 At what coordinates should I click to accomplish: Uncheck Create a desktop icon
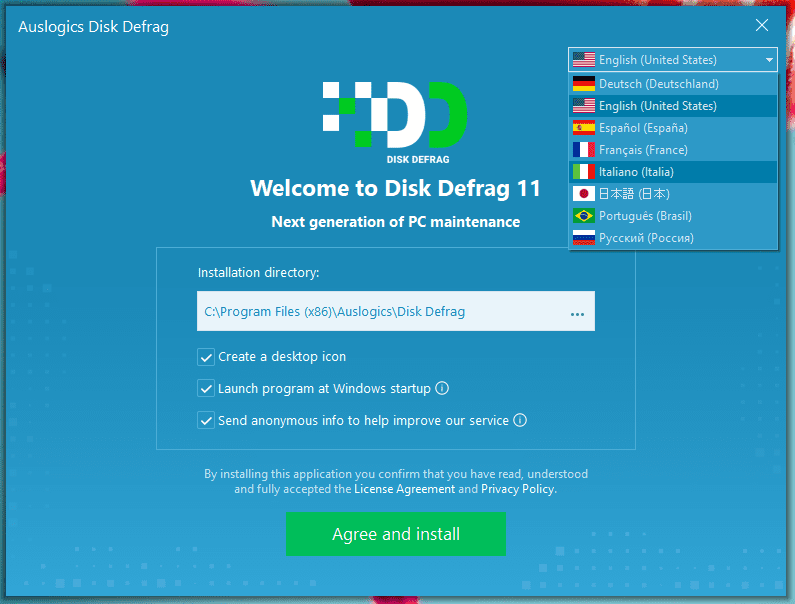206,357
